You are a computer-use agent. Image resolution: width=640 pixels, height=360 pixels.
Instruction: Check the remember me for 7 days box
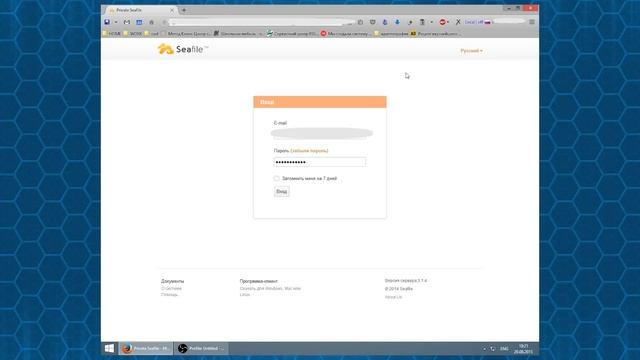coord(277,178)
